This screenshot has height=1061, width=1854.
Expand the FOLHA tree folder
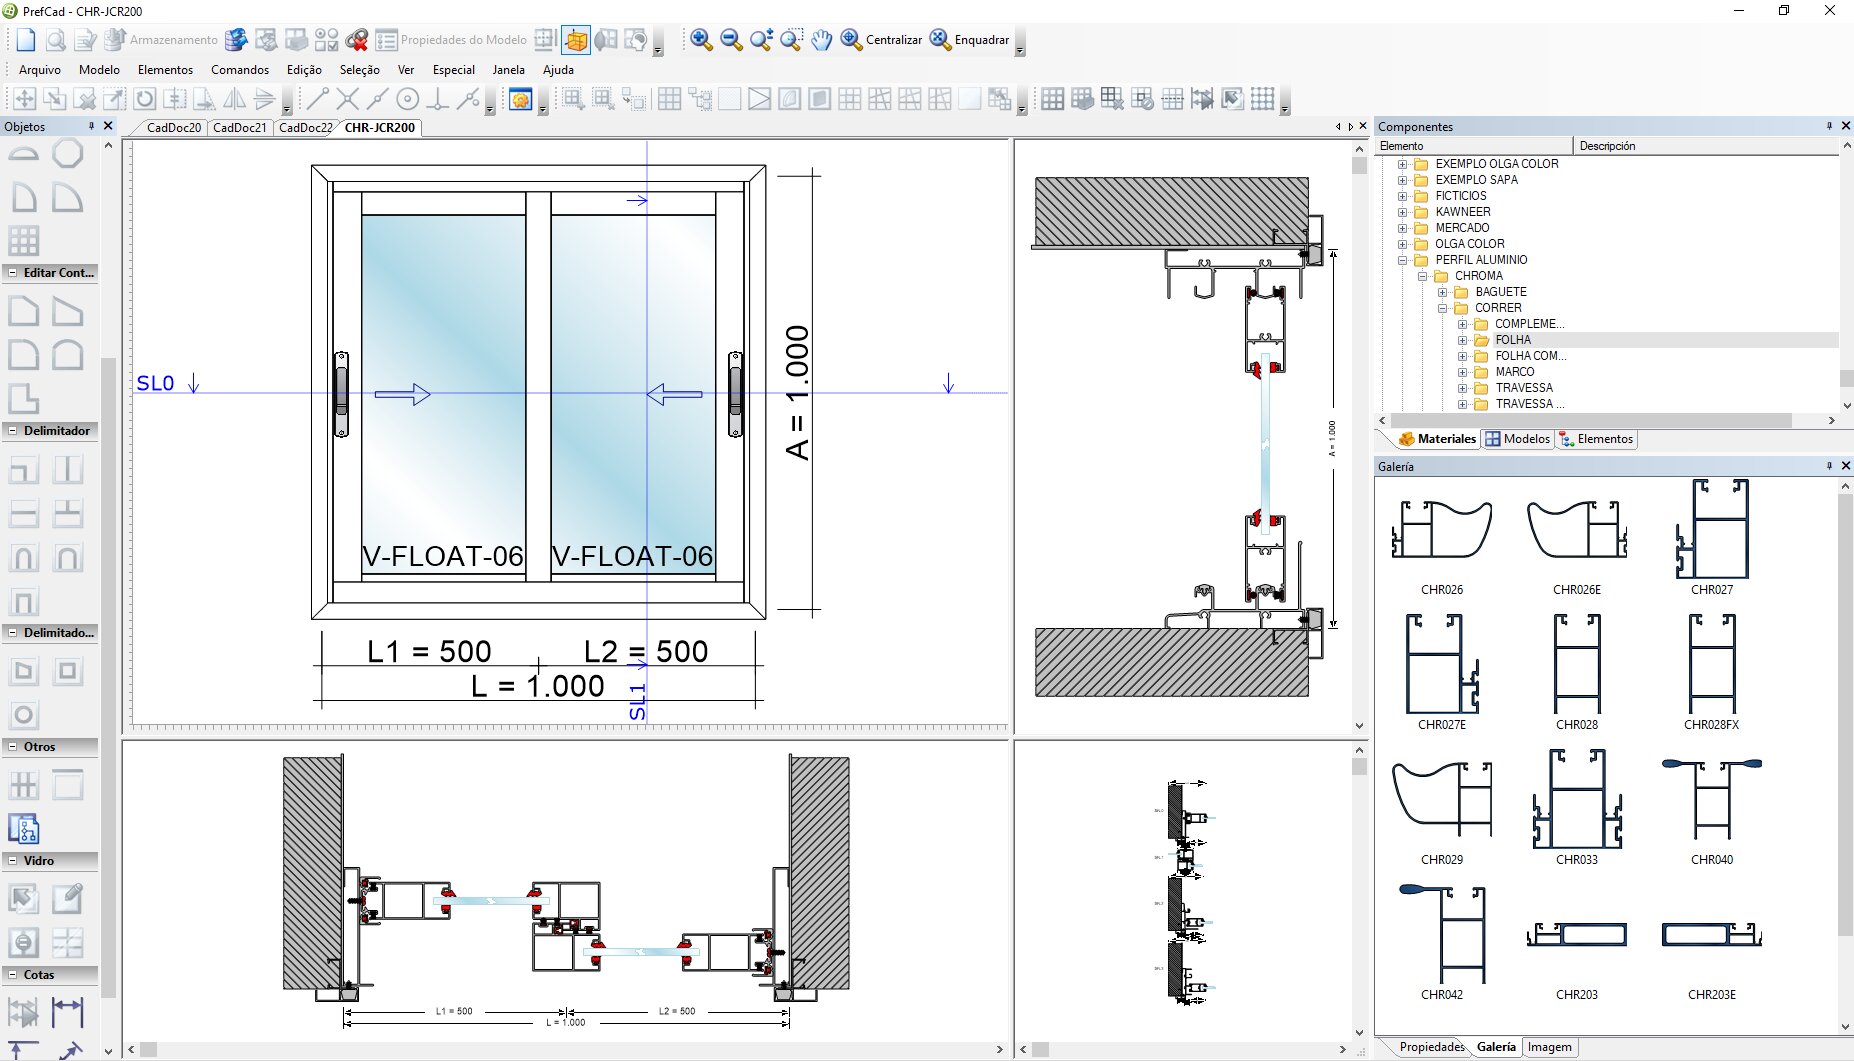coord(1462,340)
